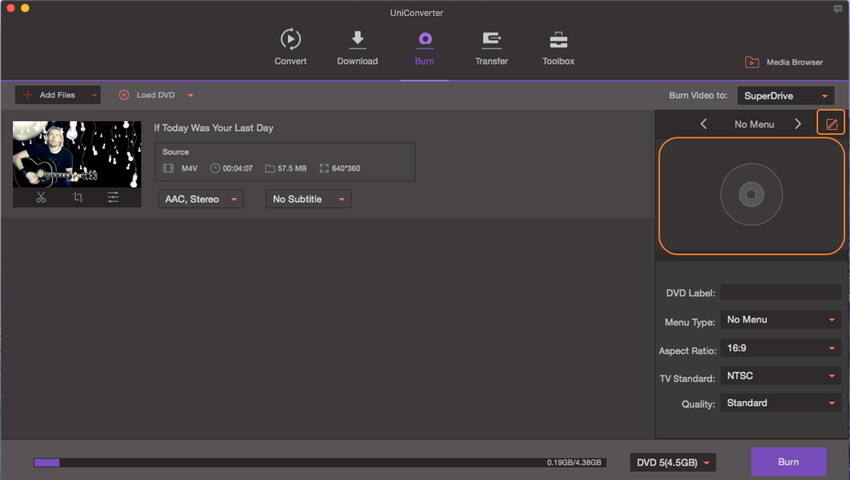Click the purple Burn button

(x=788, y=462)
